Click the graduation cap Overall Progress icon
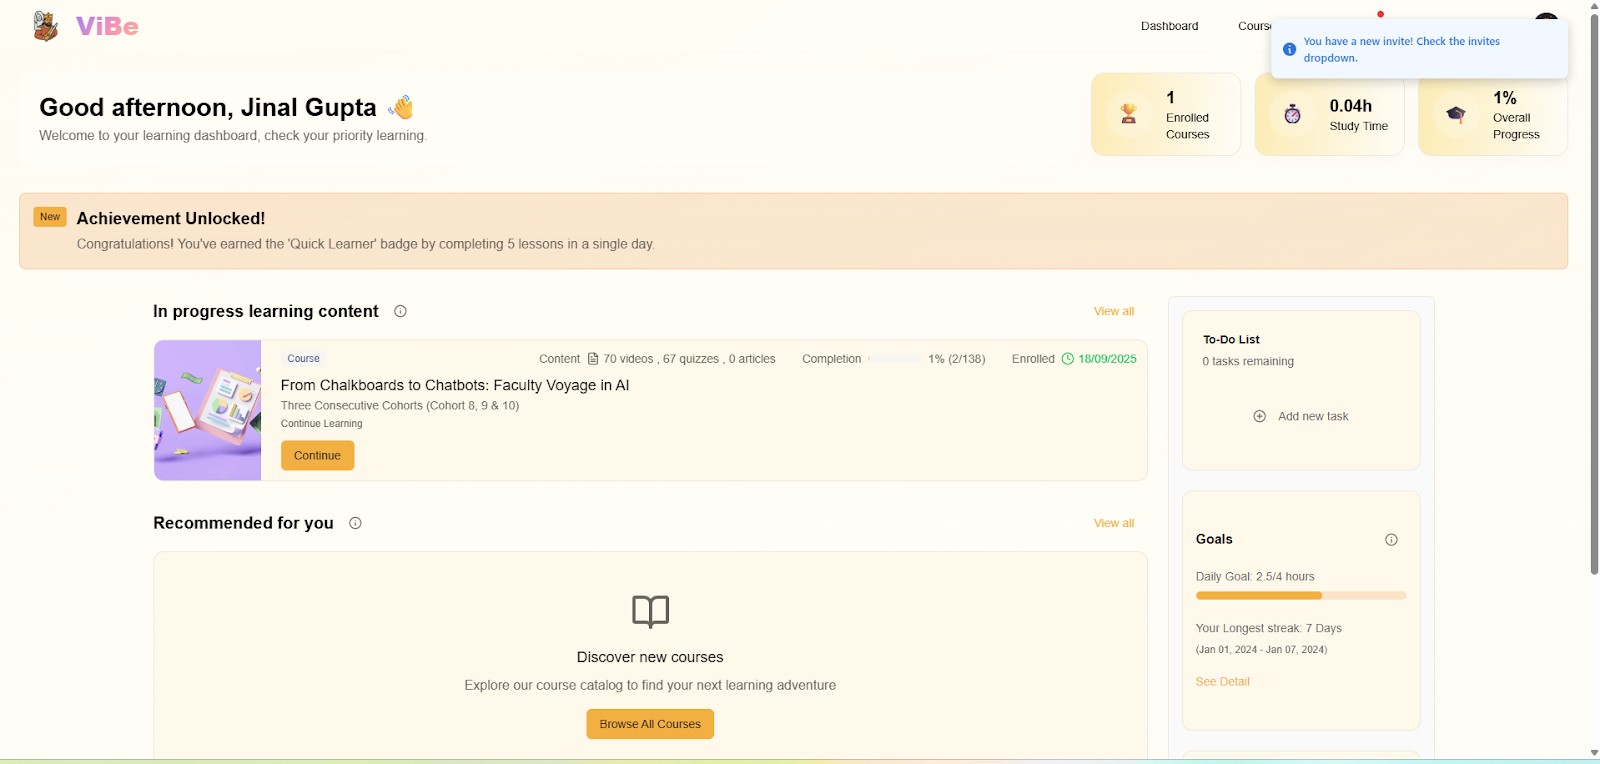 [1456, 114]
